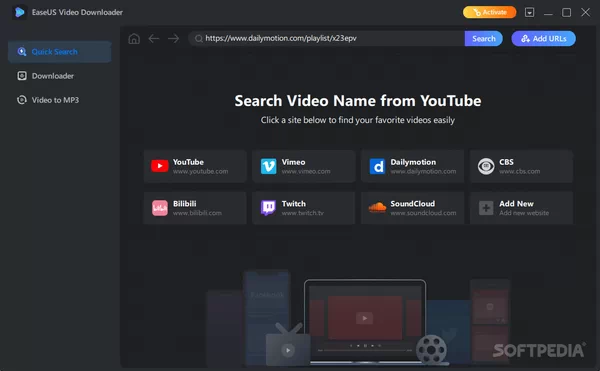Focus the dailymotion URL input field
The height and width of the screenshot is (371, 600).
[x=326, y=38]
